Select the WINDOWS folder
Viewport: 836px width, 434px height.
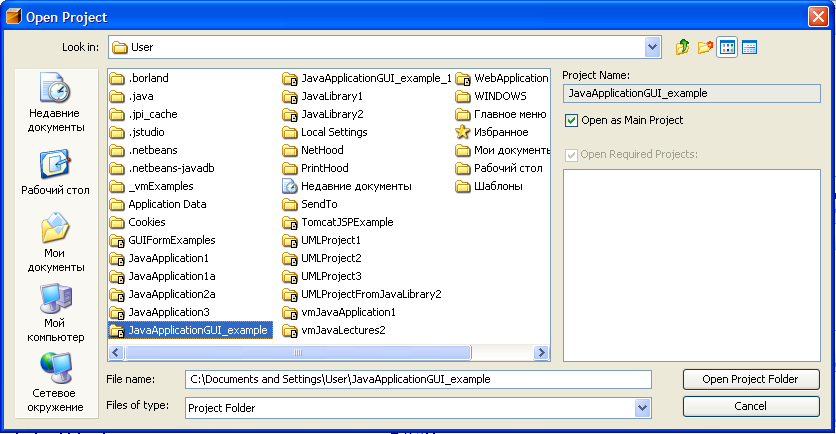click(x=491, y=97)
